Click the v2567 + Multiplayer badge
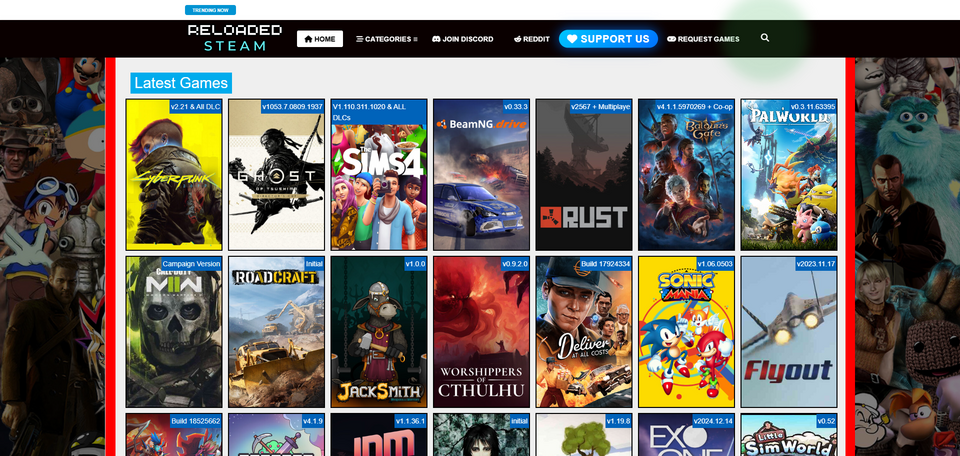Image resolution: width=960 pixels, height=456 pixels. [x=600, y=107]
